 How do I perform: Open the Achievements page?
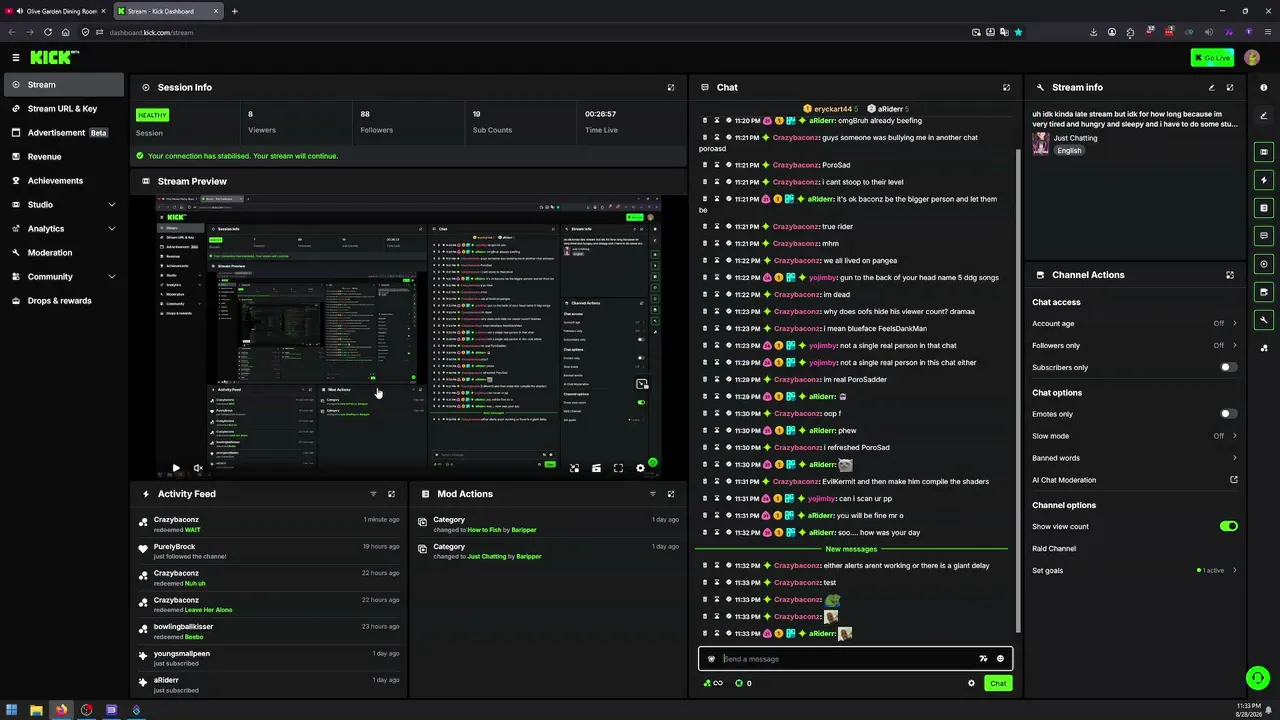tap(63, 181)
